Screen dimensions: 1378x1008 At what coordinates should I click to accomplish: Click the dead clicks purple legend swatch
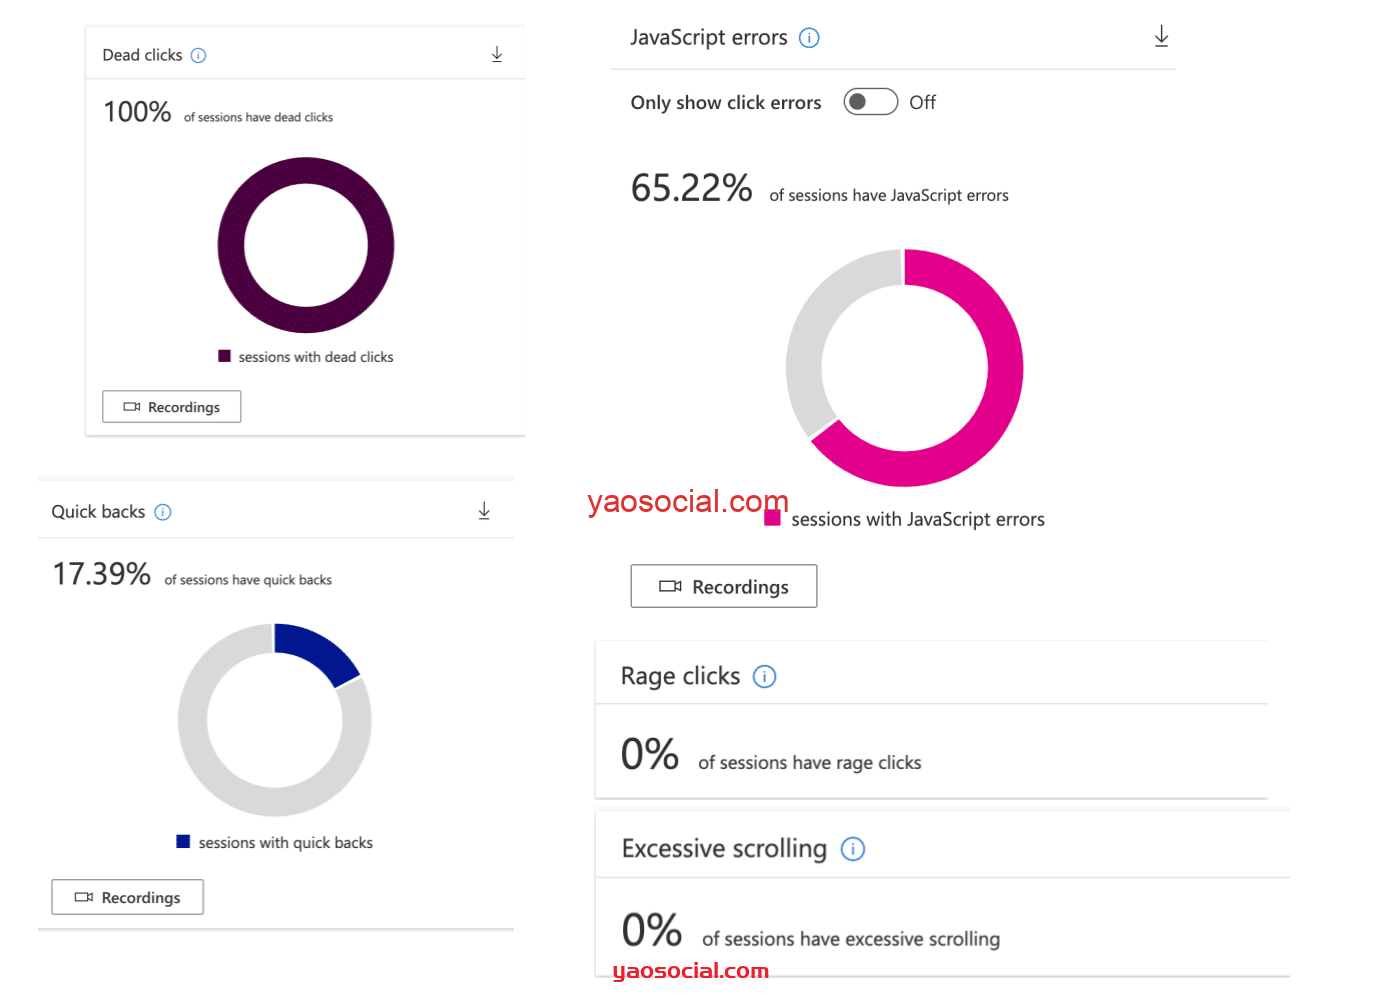coord(225,356)
